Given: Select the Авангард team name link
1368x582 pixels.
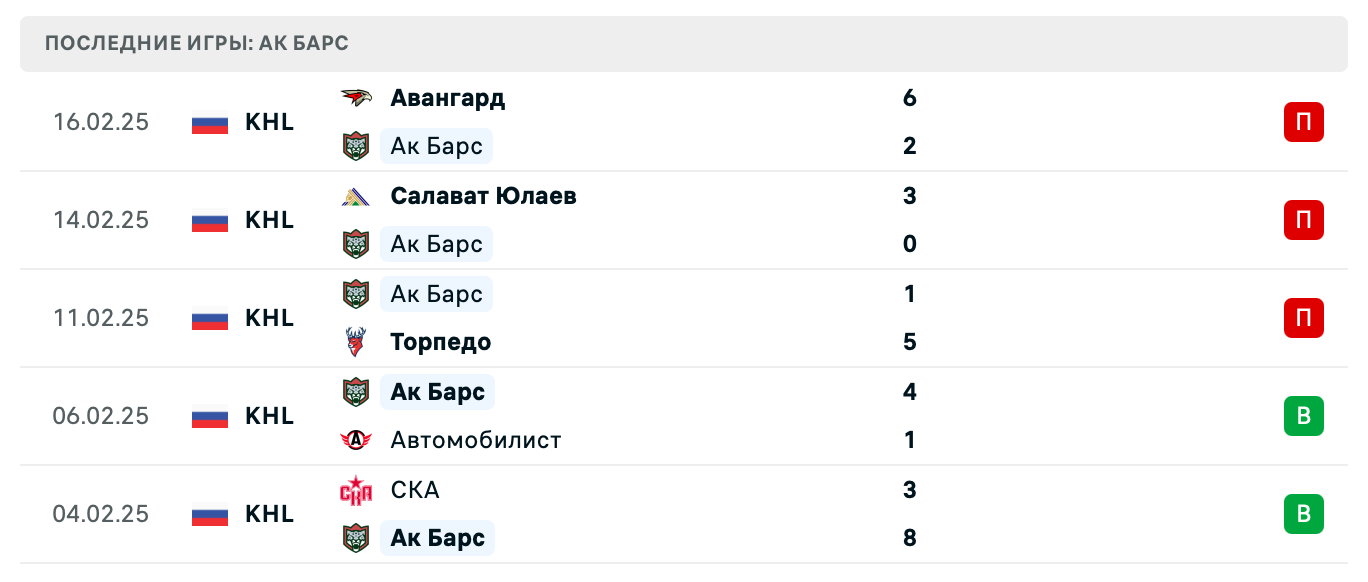Looking at the screenshot, I should pos(447,97).
